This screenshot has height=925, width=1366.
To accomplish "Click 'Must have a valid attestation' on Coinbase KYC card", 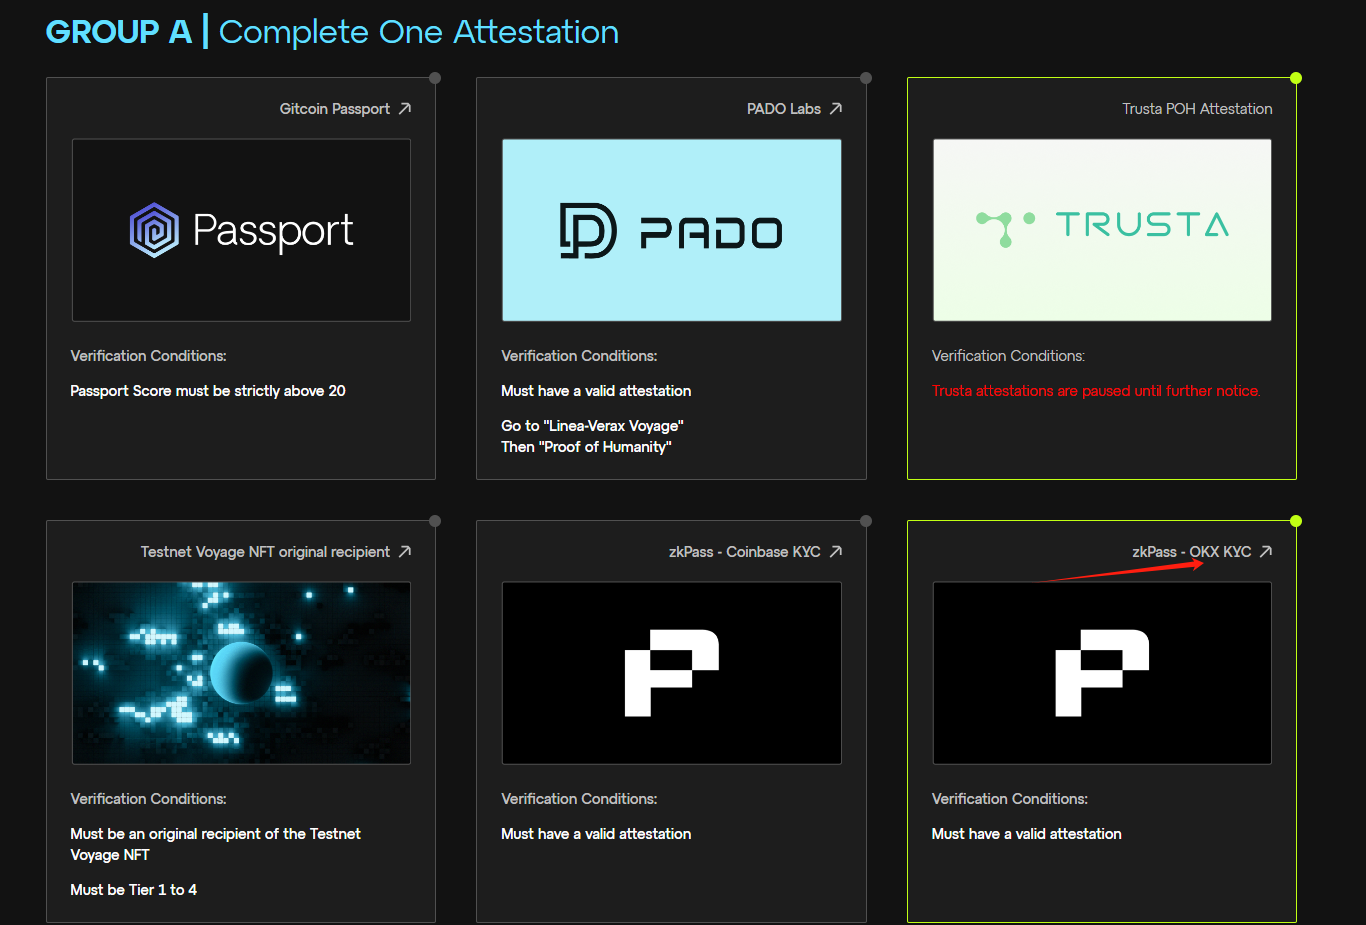I will point(596,834).
